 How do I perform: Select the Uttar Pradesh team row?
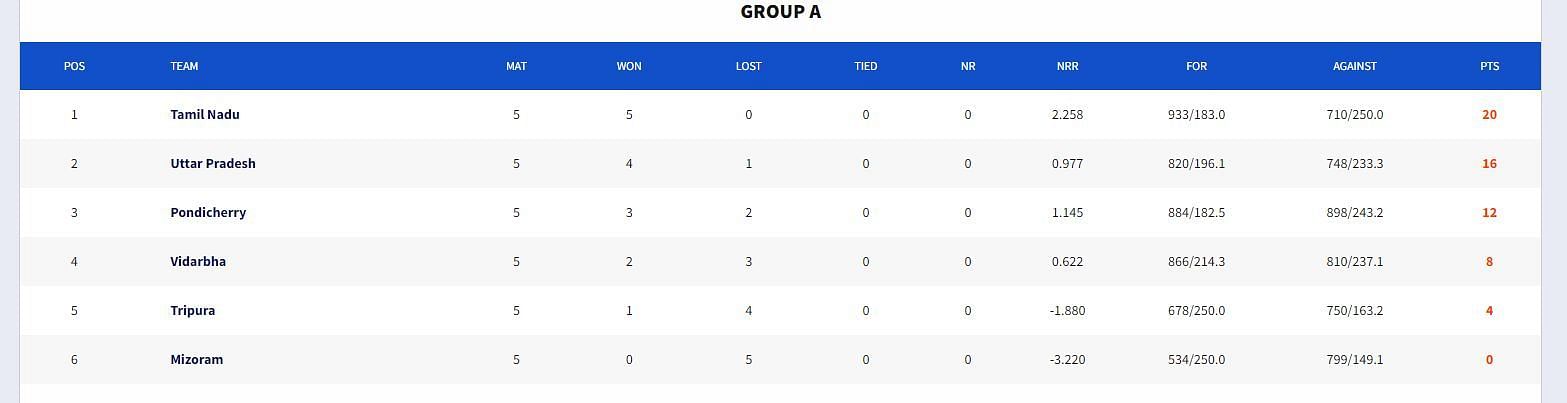780,163
